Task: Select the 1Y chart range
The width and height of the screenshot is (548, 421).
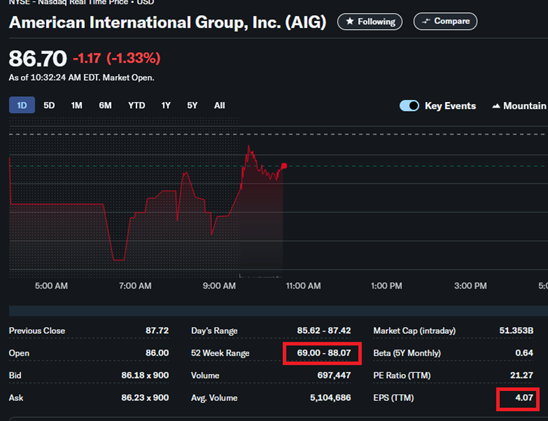Action: [x=166, y=105]
